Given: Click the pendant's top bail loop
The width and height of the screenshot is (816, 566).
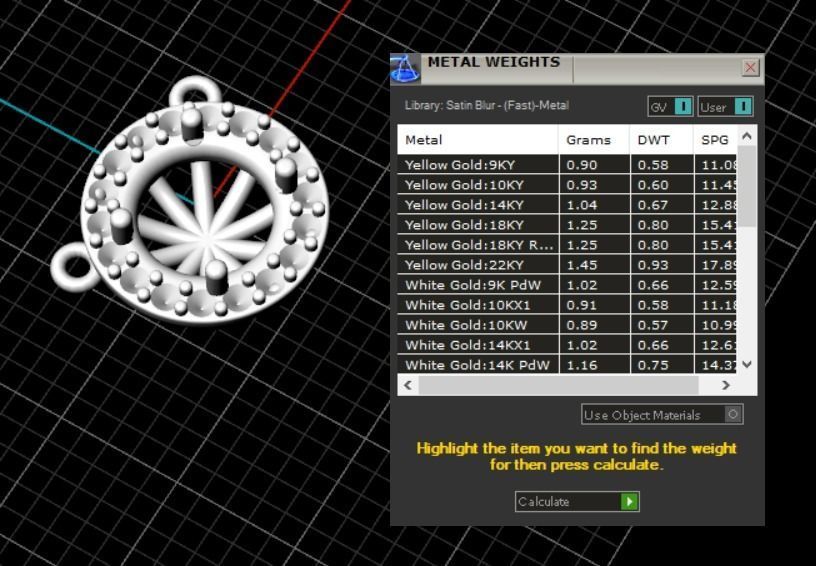Looking at the screenshot, I should (x=196, y=89).
